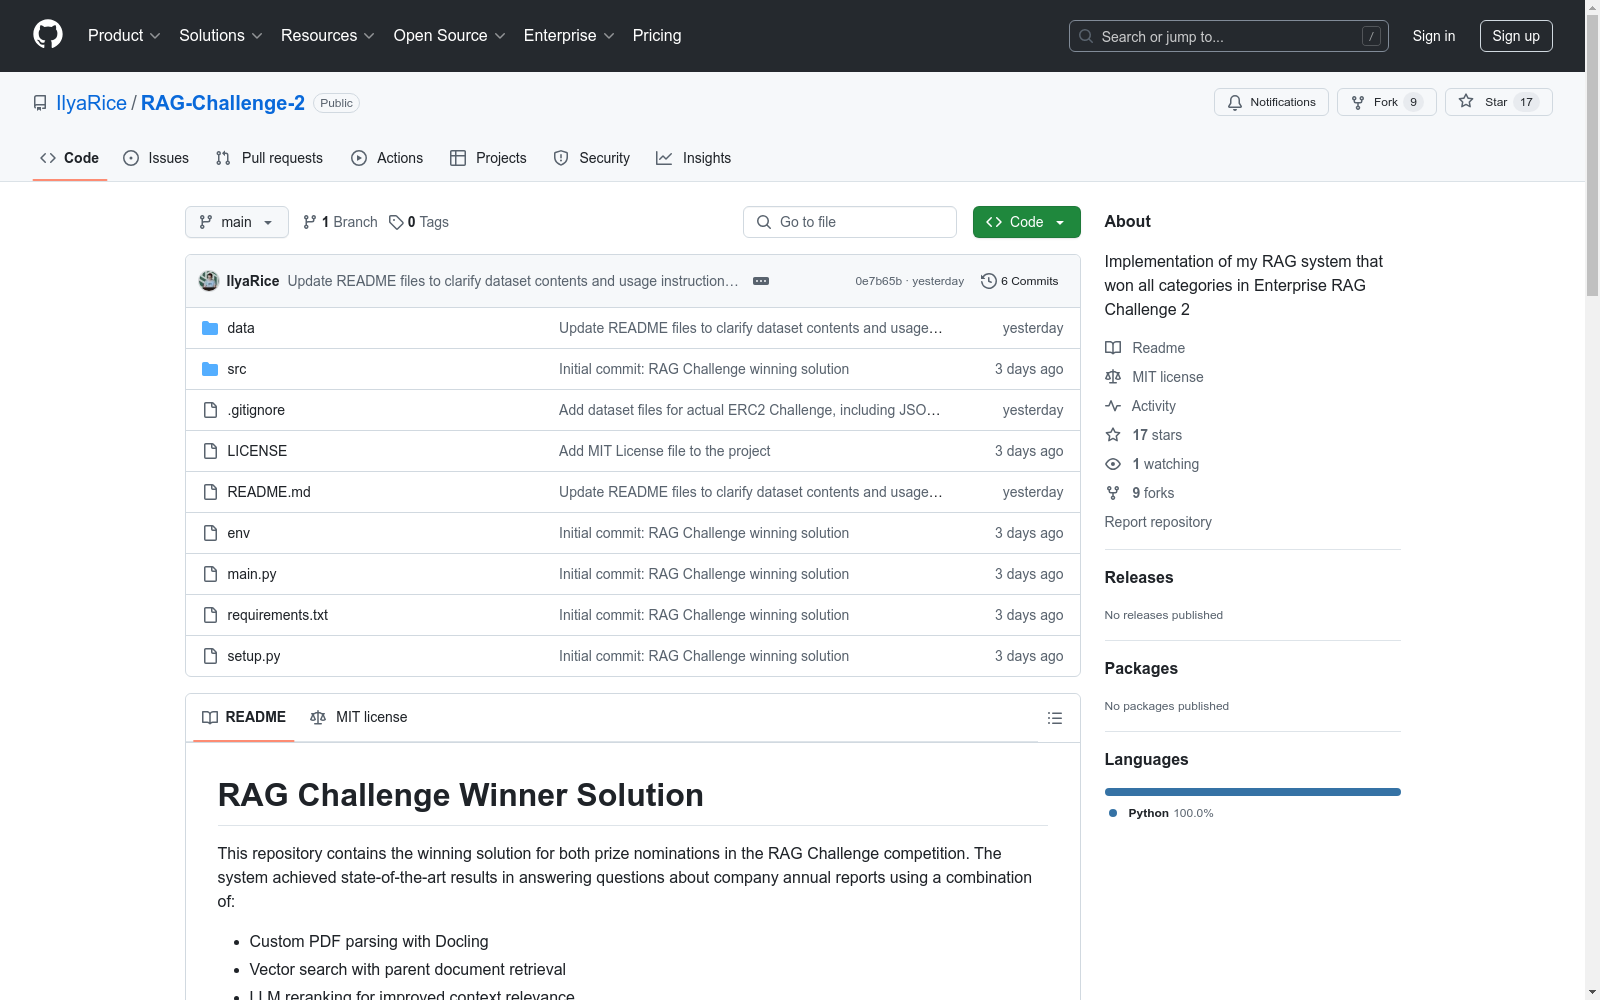Click the eye icon beside watching
The image size is (1600, 1000).
1113,464
